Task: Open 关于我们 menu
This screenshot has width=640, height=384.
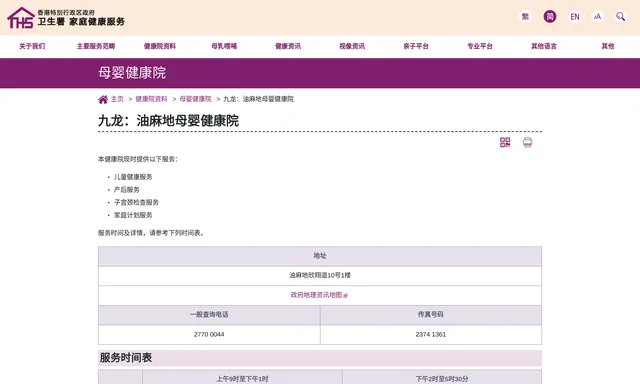Action: (32, 46)
